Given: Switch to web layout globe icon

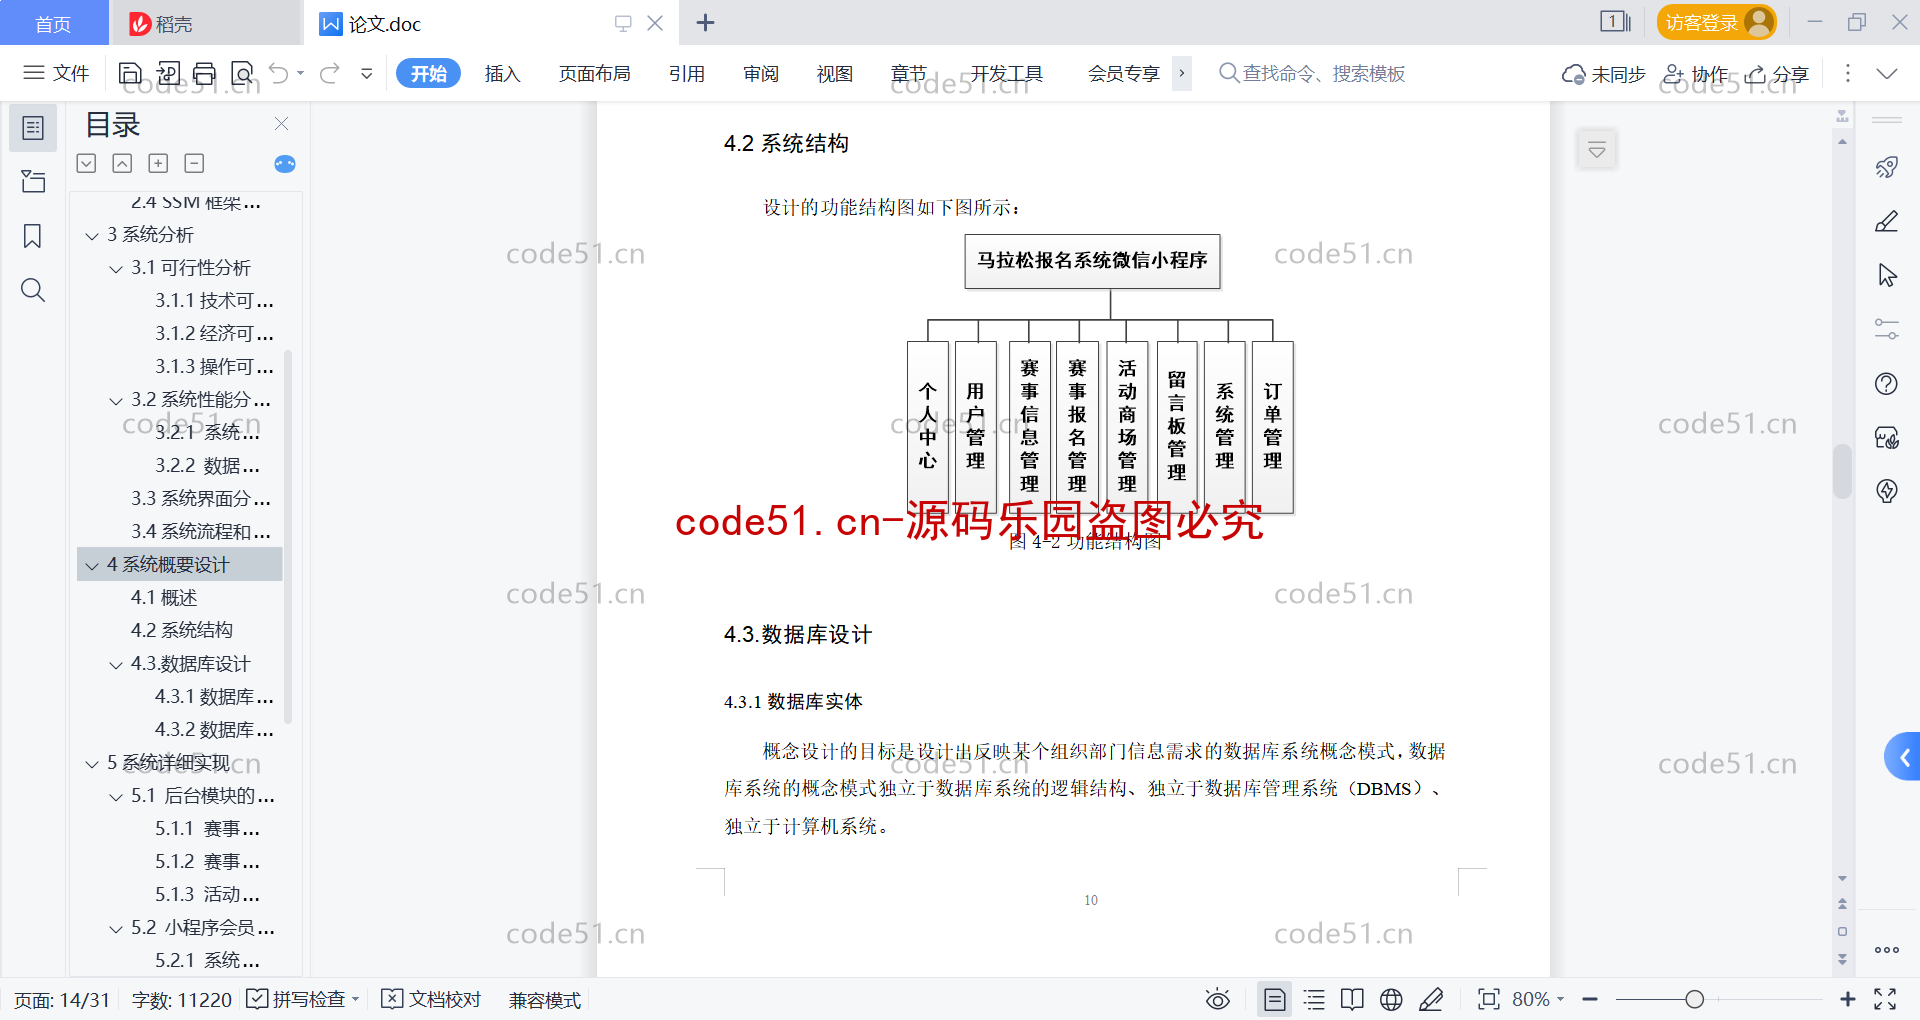Looking at the screenshot, I should click(1391, 999).
